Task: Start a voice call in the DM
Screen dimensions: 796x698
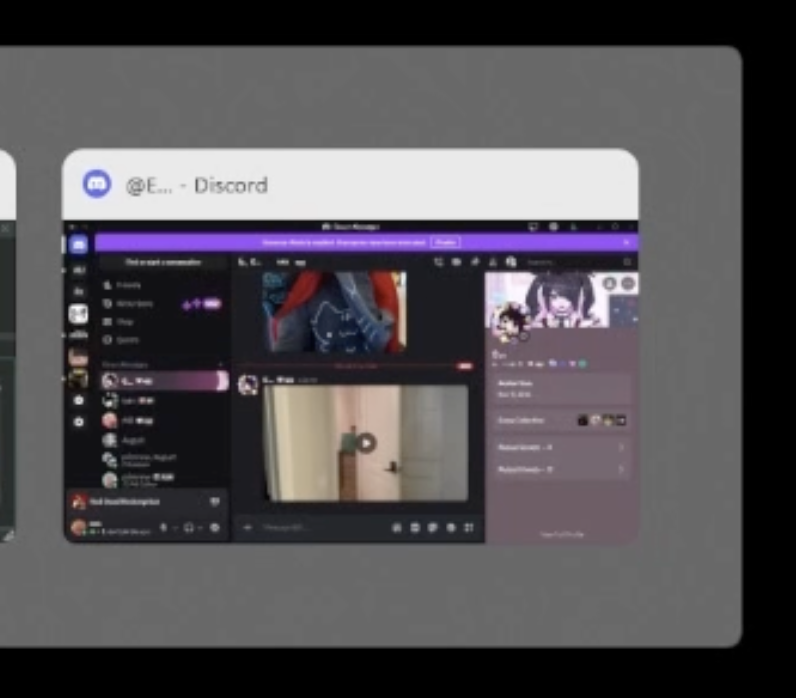Action: 439,262
